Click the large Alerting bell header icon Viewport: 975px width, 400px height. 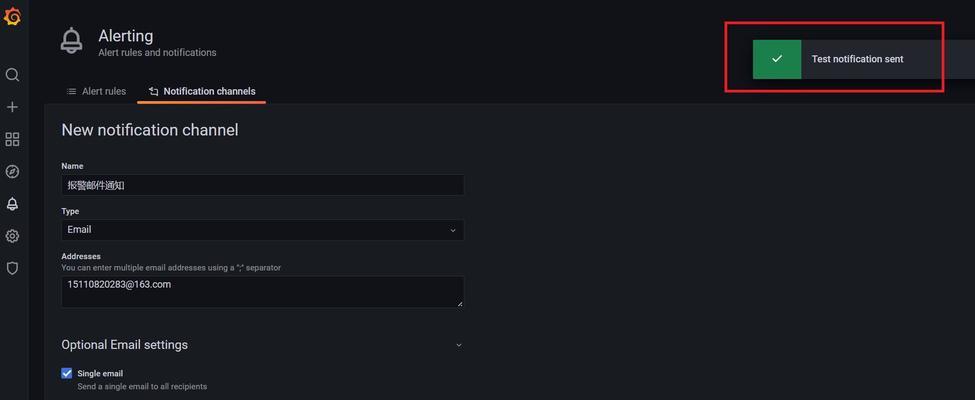[x=72, y=40]
